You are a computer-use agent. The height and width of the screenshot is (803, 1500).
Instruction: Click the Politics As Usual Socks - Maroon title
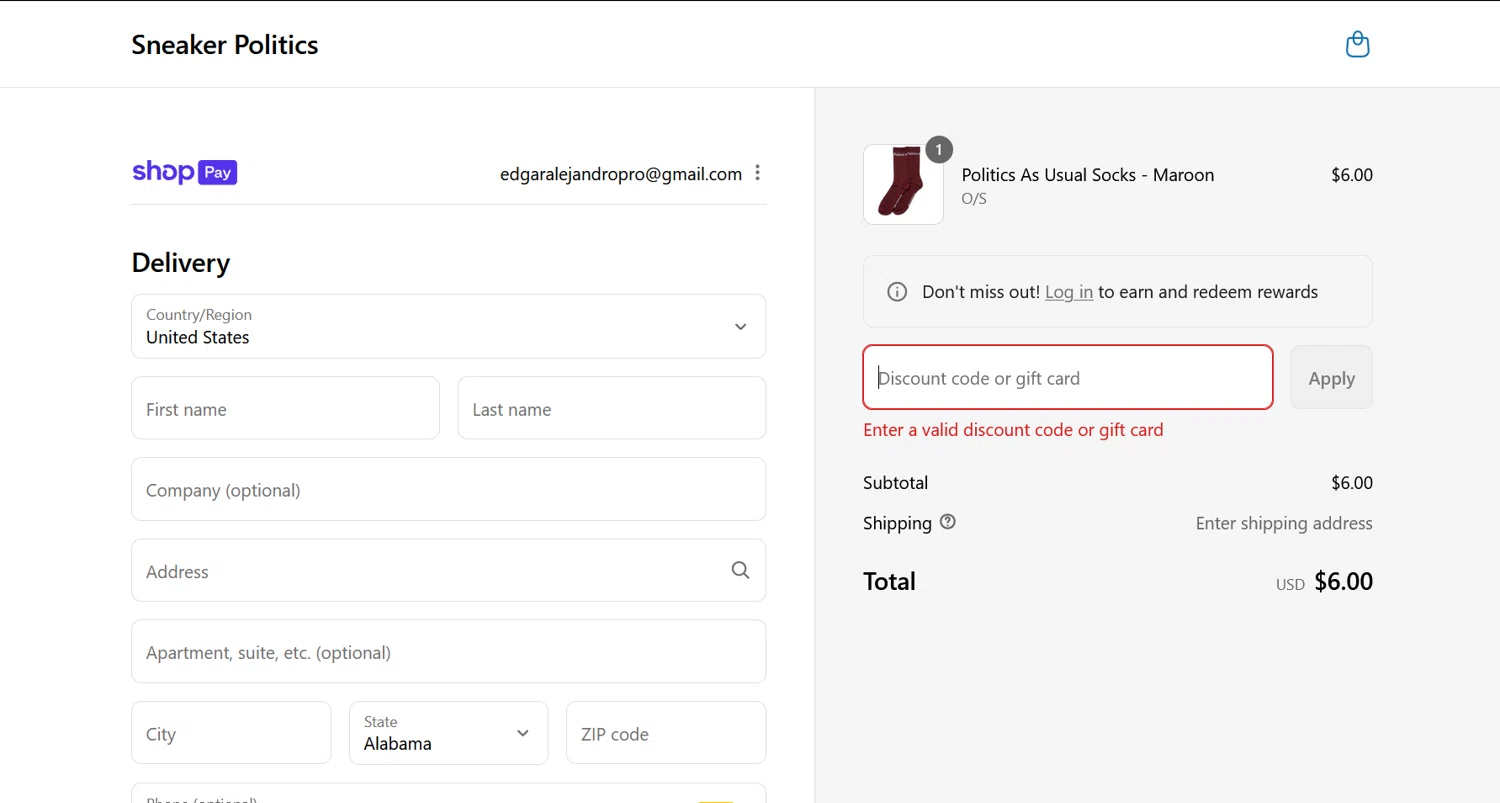pos(1088,175)
